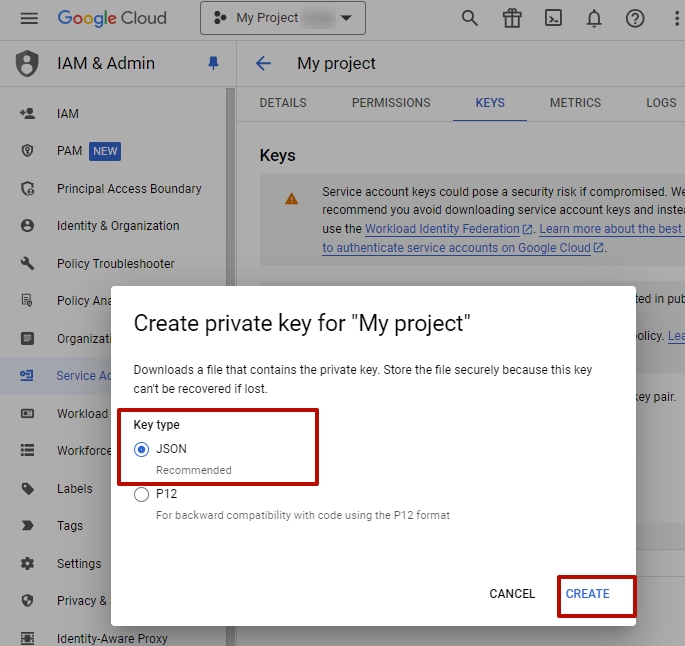Click the warning triangle icon

(x=291, y=199)
